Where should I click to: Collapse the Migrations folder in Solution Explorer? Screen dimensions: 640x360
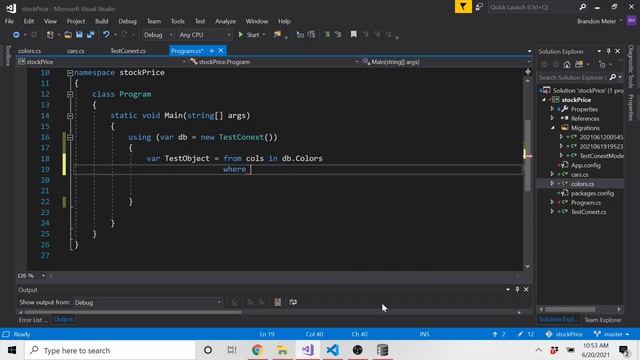click(x=553, y=128)
